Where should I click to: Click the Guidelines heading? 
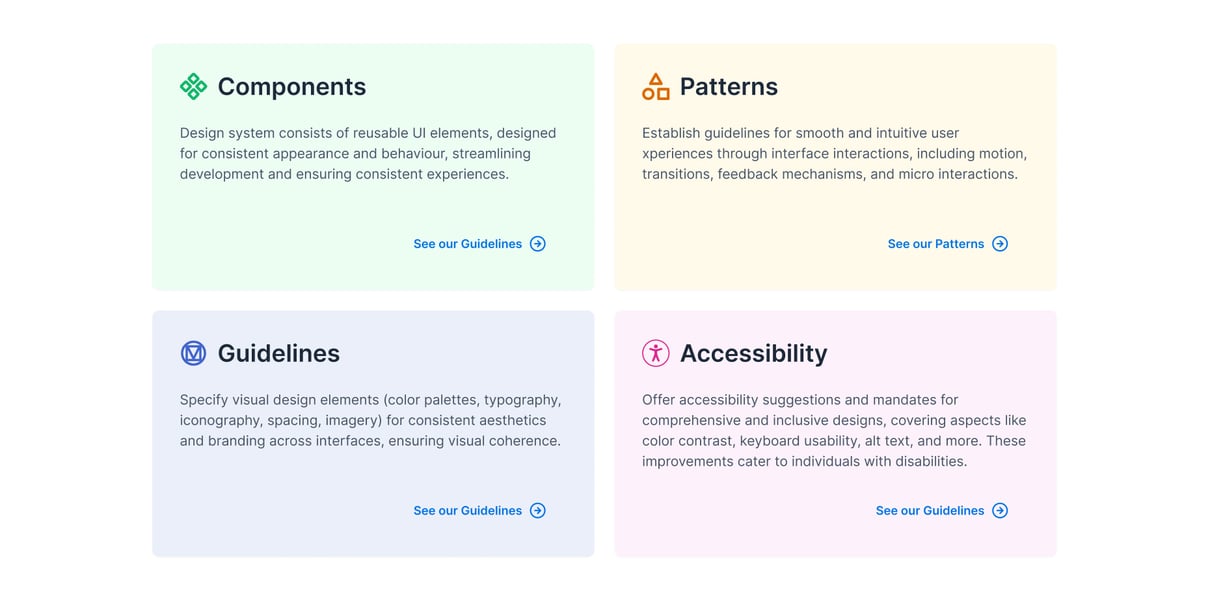tap(278, 353)
